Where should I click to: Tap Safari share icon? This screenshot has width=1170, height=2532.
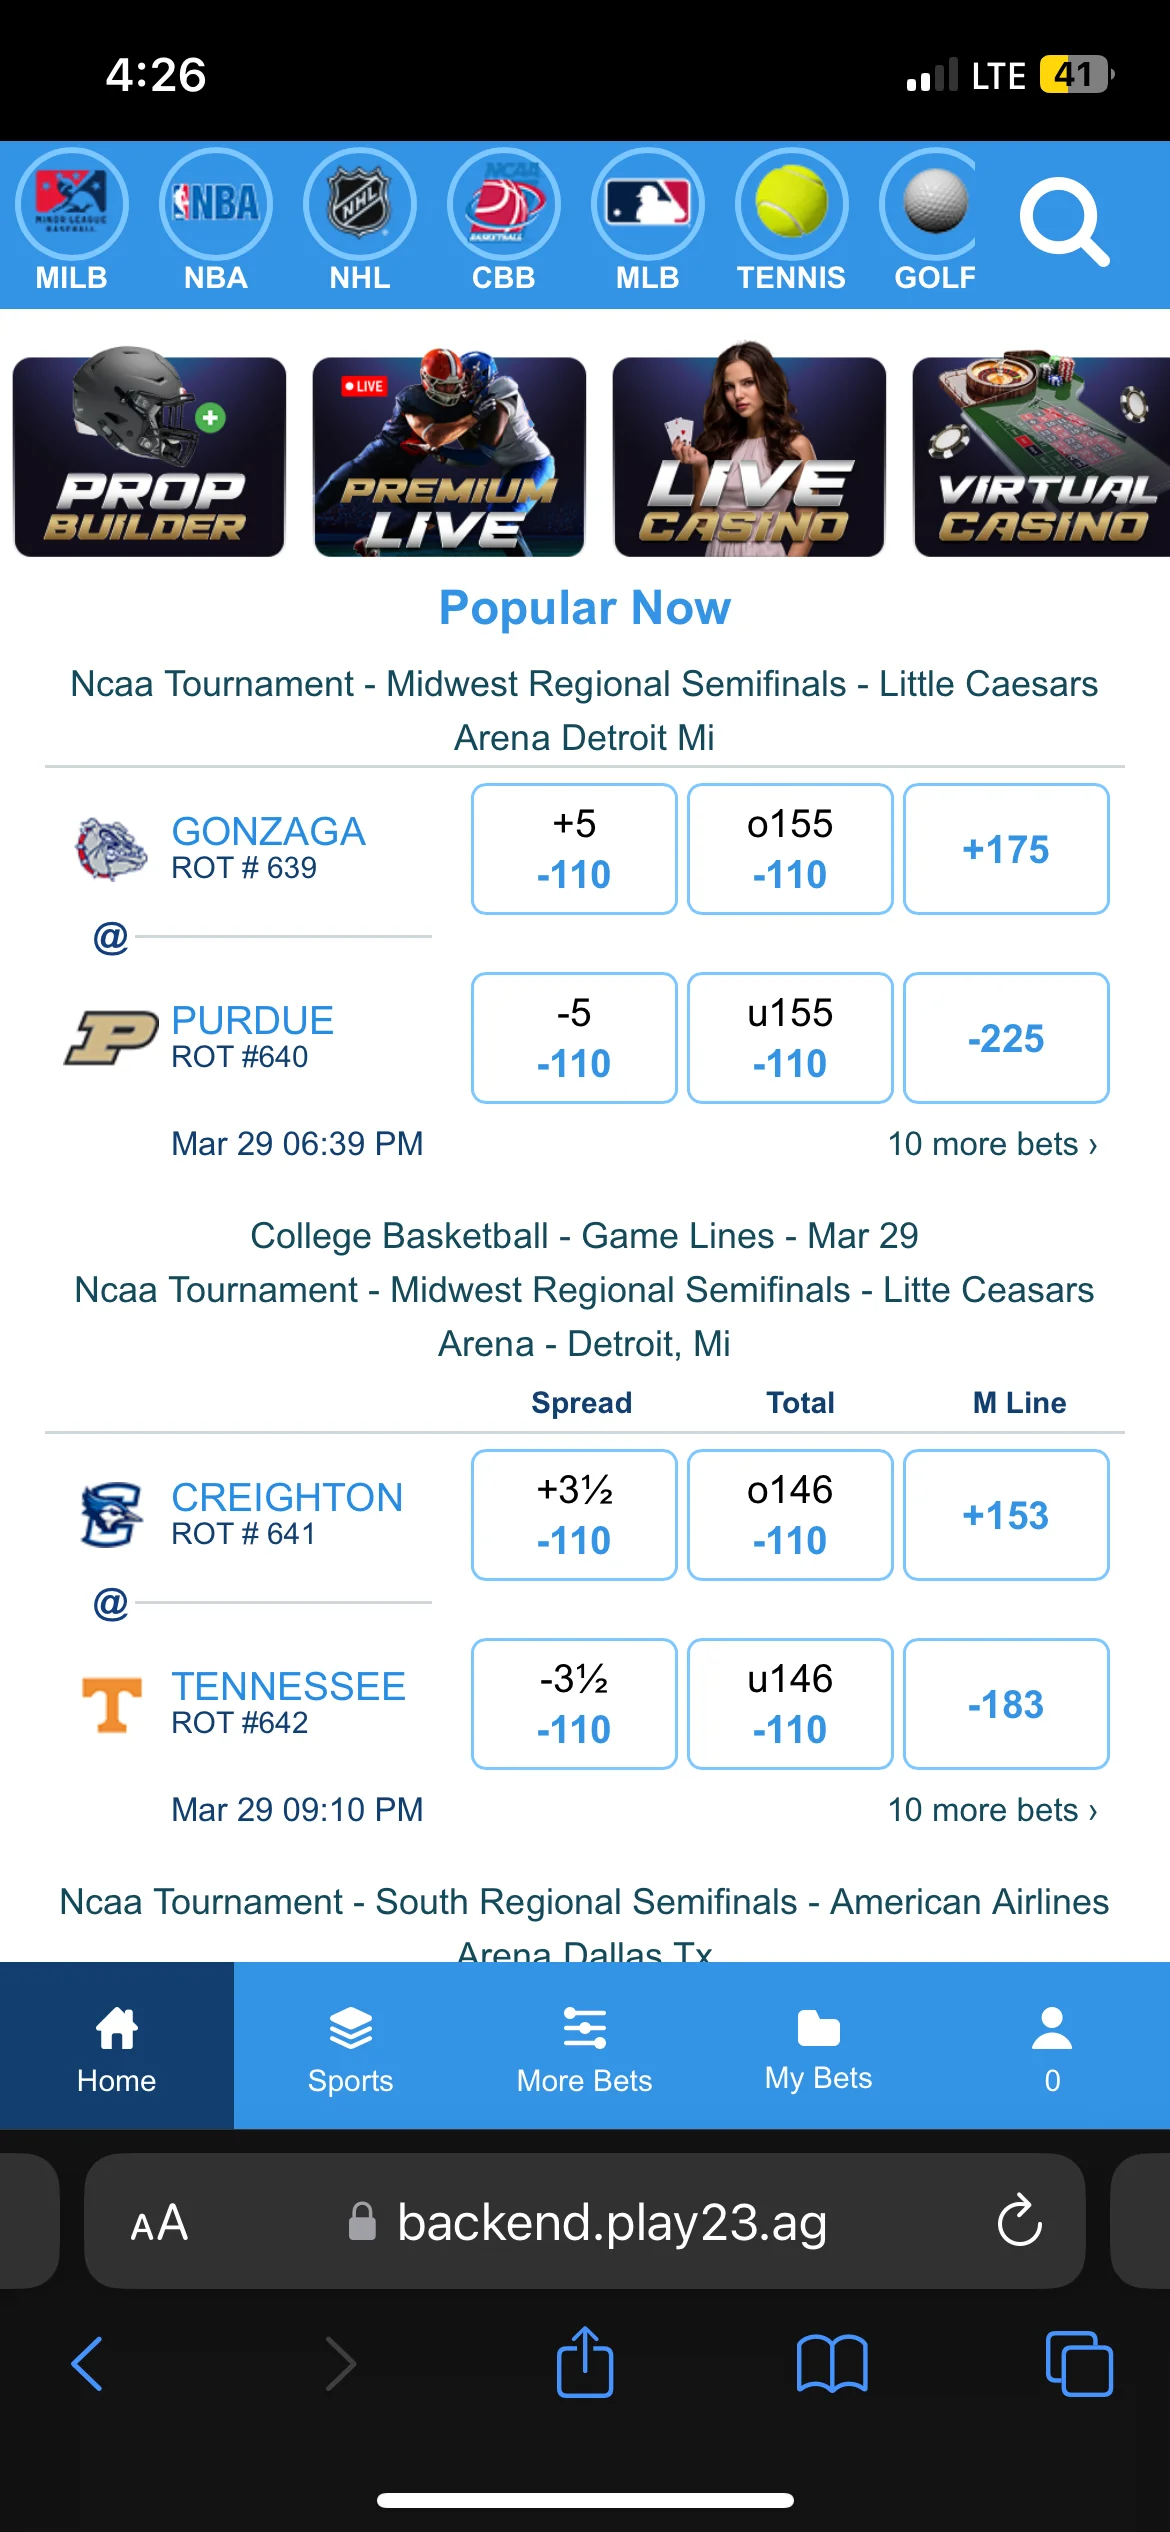(585, 2362)
